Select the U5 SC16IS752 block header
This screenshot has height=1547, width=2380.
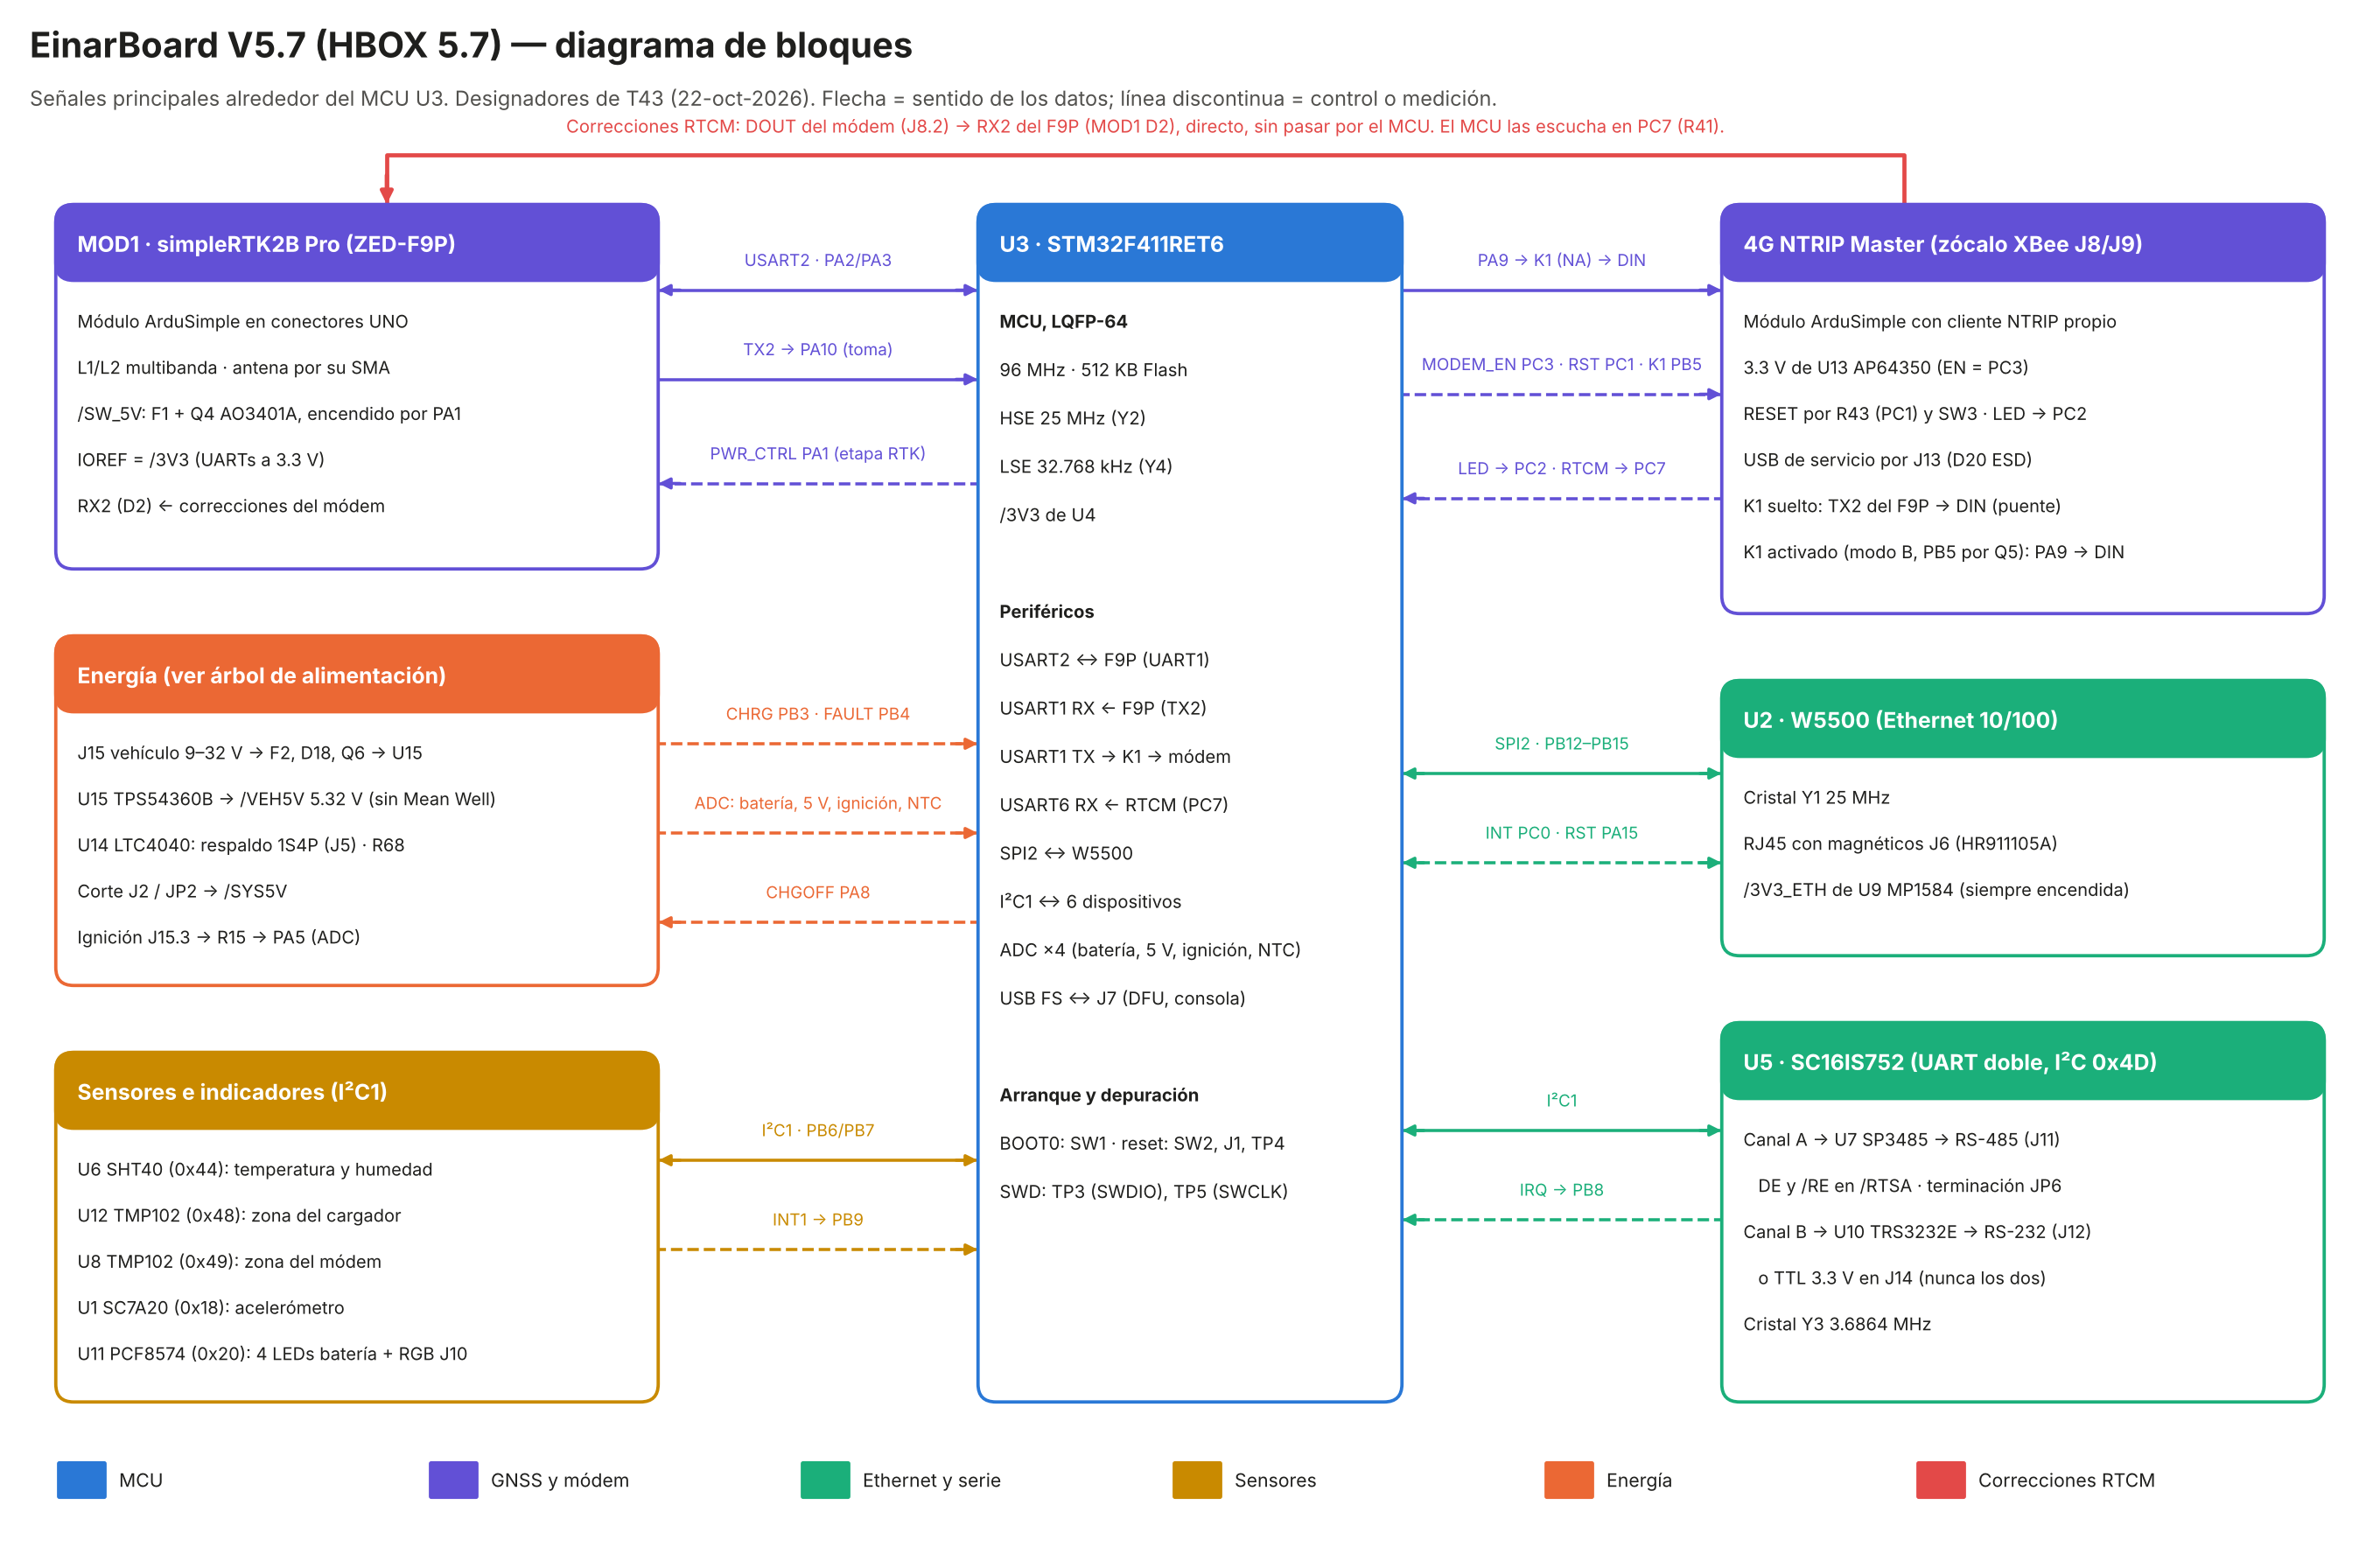2022,1061
